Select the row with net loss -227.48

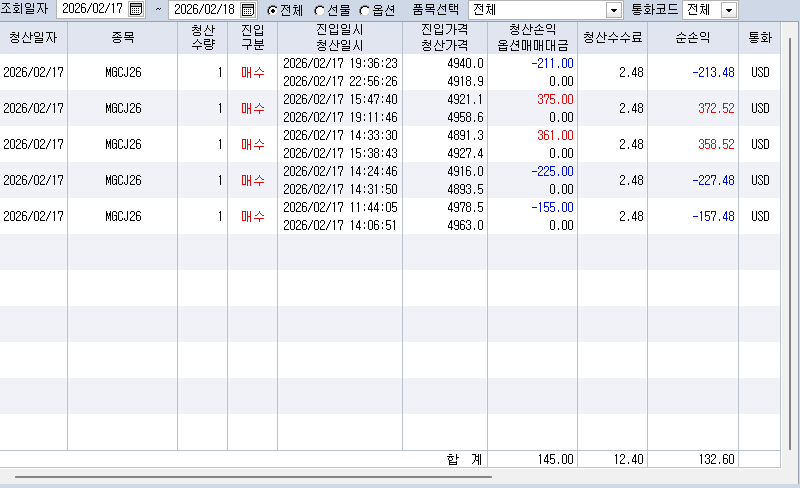(390, 180)
